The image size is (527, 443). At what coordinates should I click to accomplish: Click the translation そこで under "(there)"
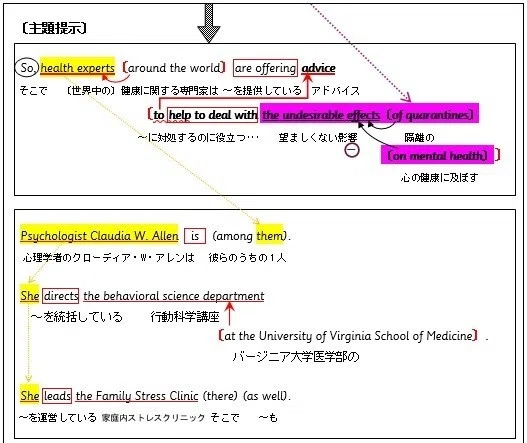(x=225, y=417)
